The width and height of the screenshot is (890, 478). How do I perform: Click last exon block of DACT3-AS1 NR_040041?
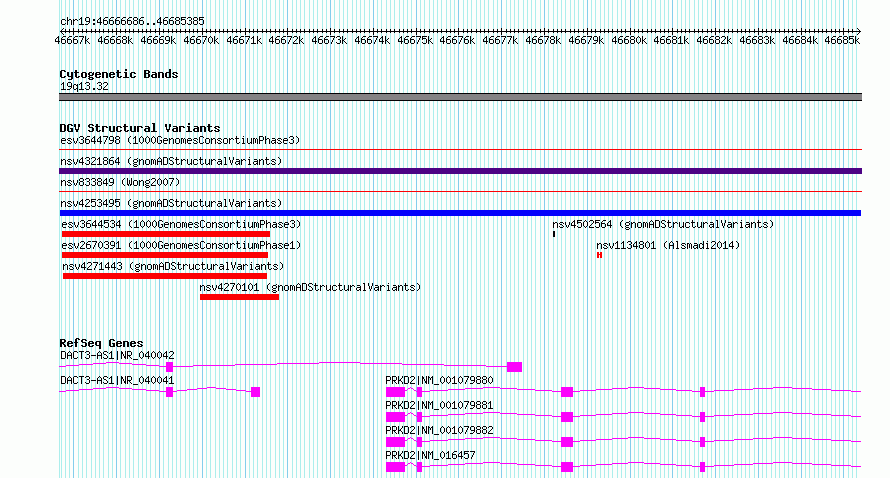pos(255,392)
